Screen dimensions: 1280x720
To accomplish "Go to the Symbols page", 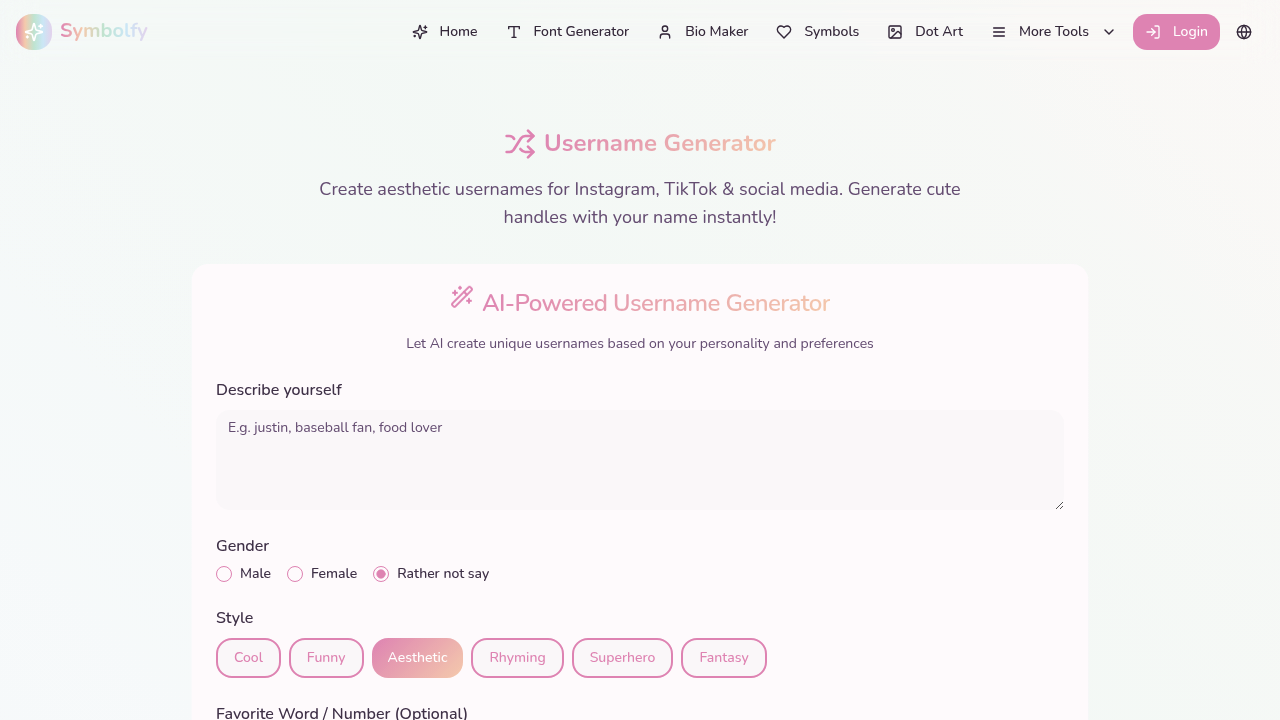I will click(831, 31).
